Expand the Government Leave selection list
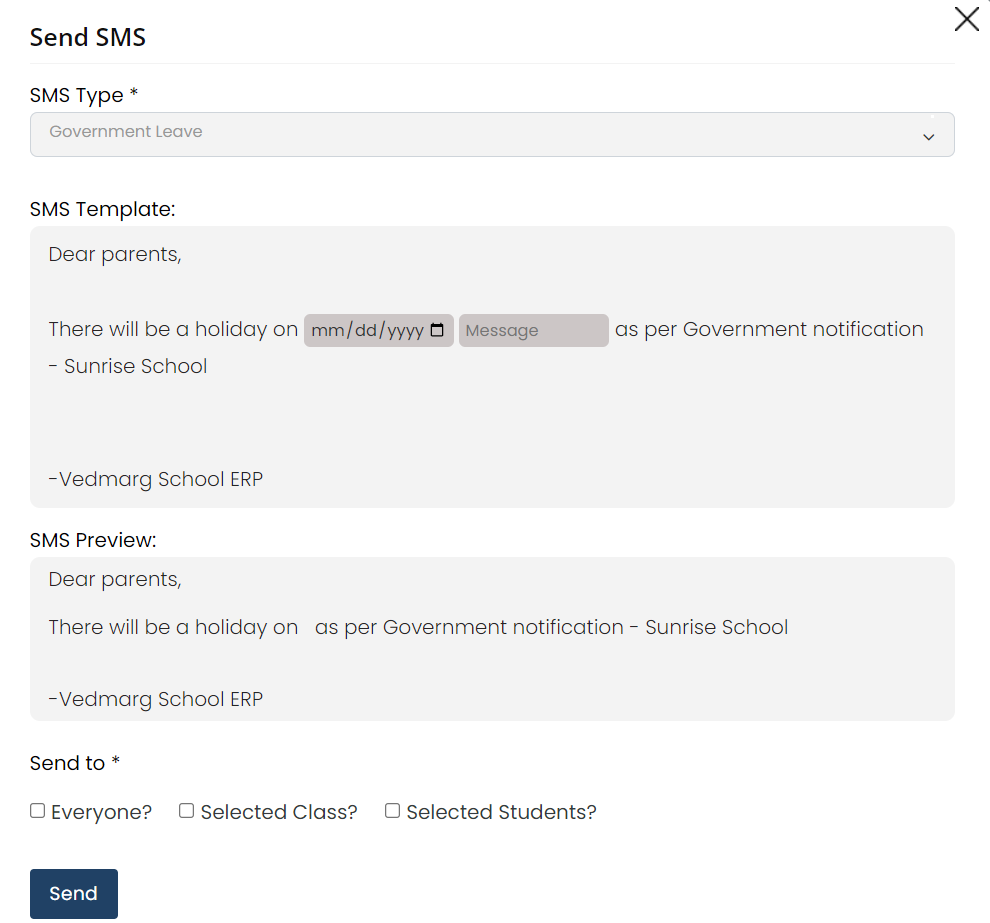Image resolution: width=990 pixels, height=923 pixels. click(x=492, y=134)
